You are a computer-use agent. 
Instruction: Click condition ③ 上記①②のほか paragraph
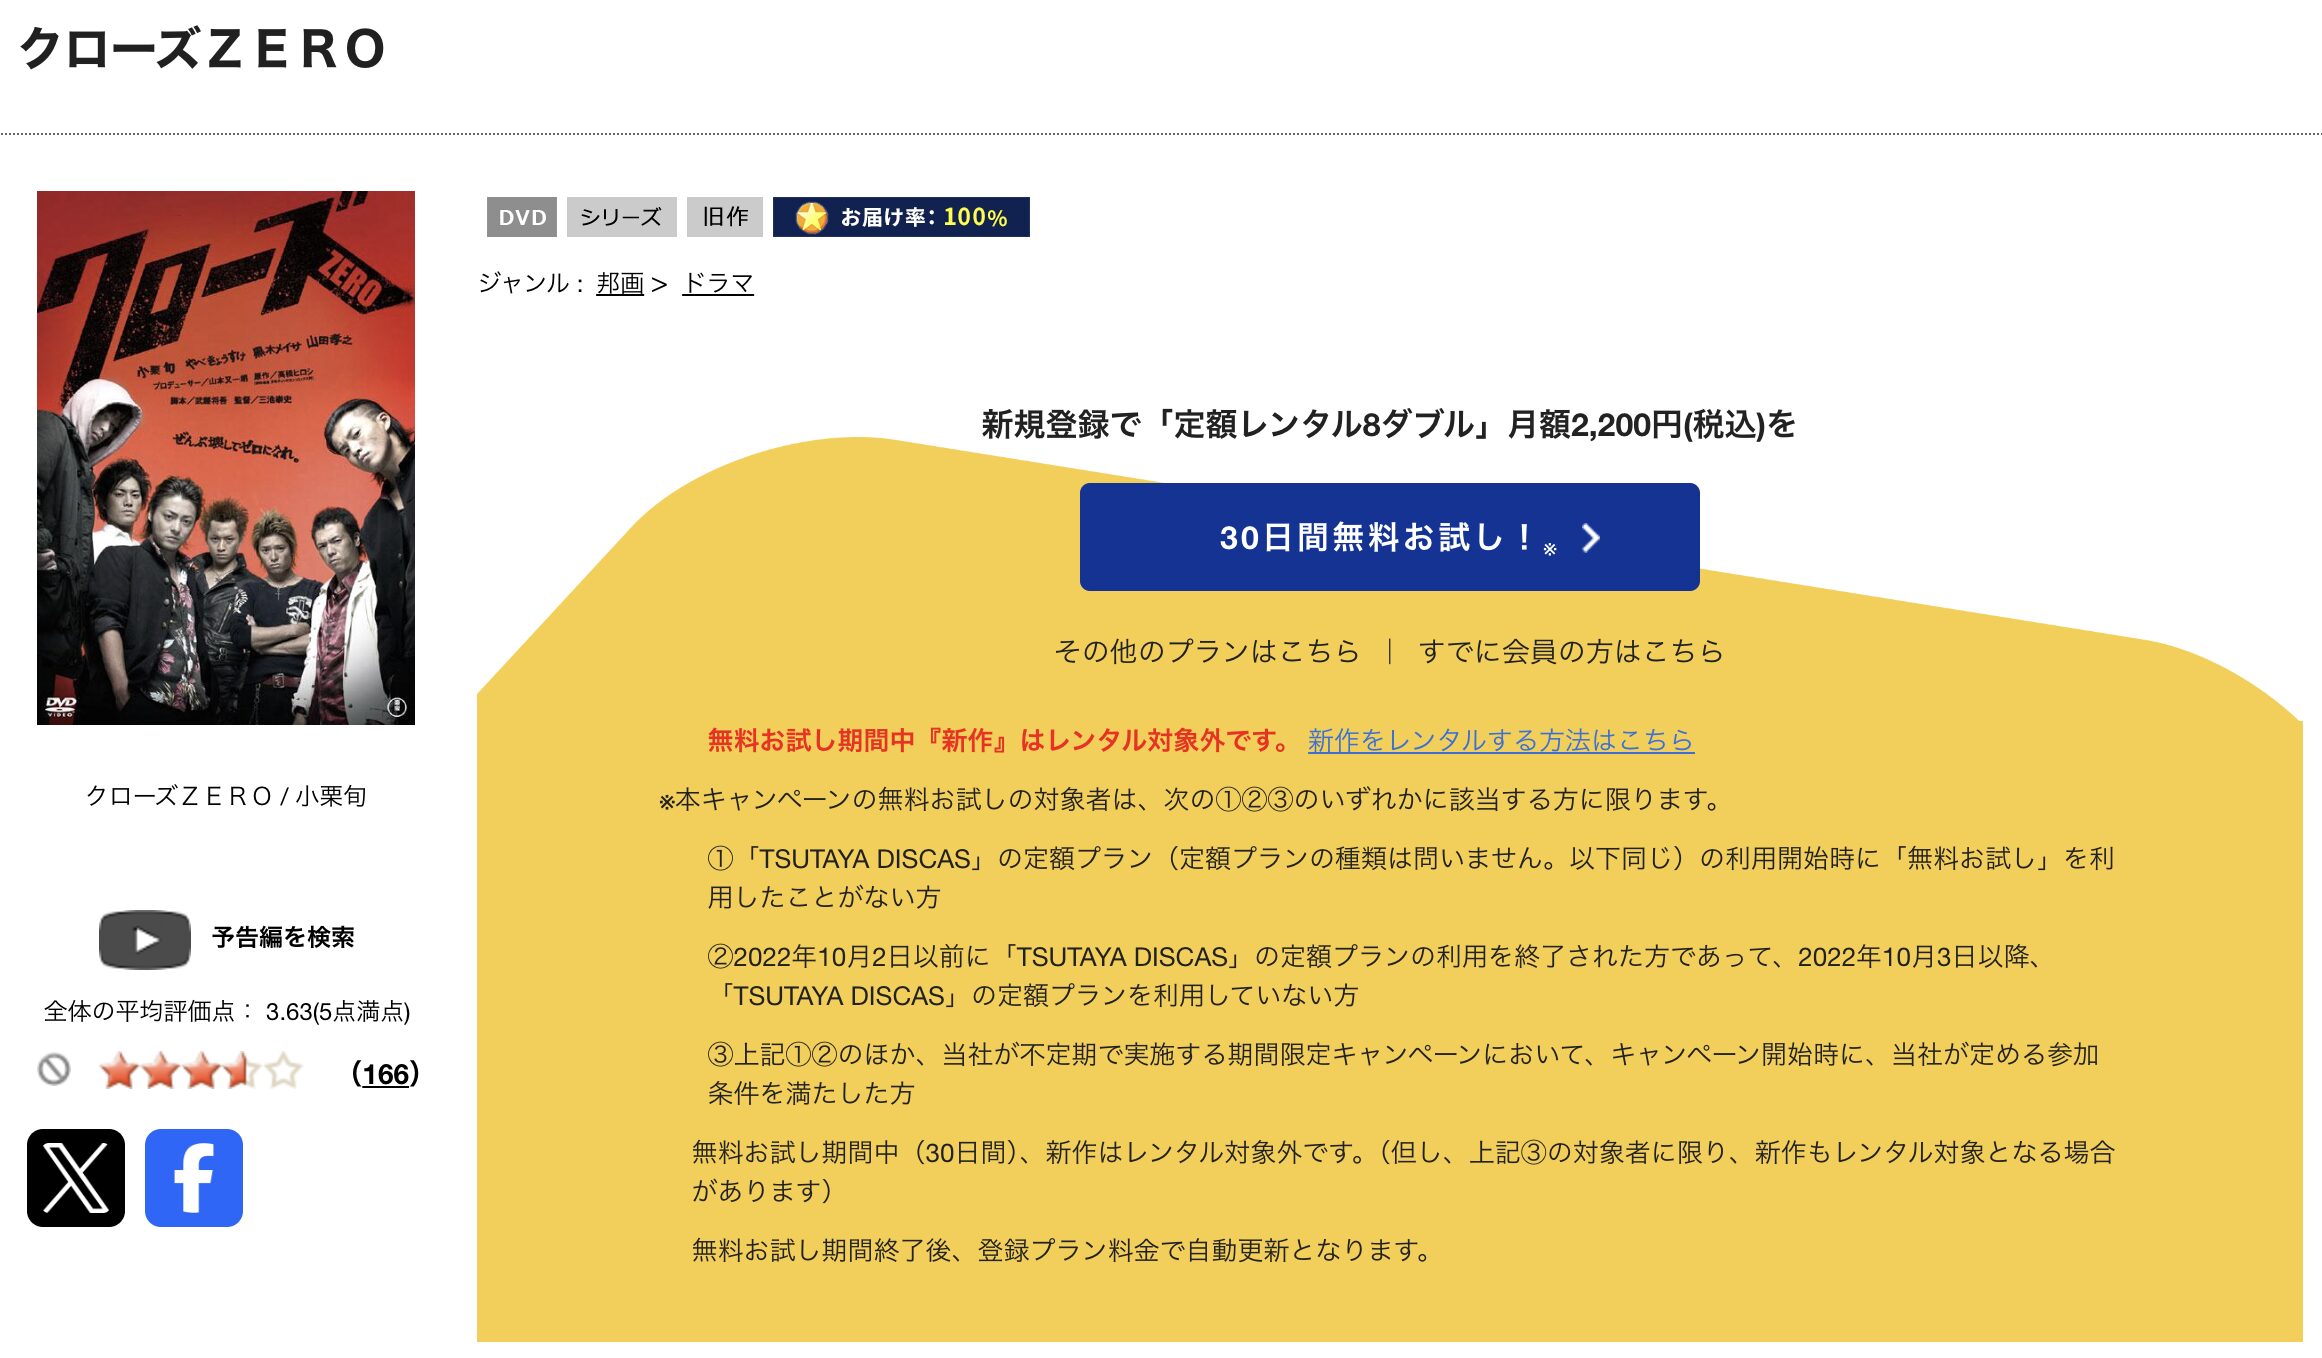[1402, 1074]
